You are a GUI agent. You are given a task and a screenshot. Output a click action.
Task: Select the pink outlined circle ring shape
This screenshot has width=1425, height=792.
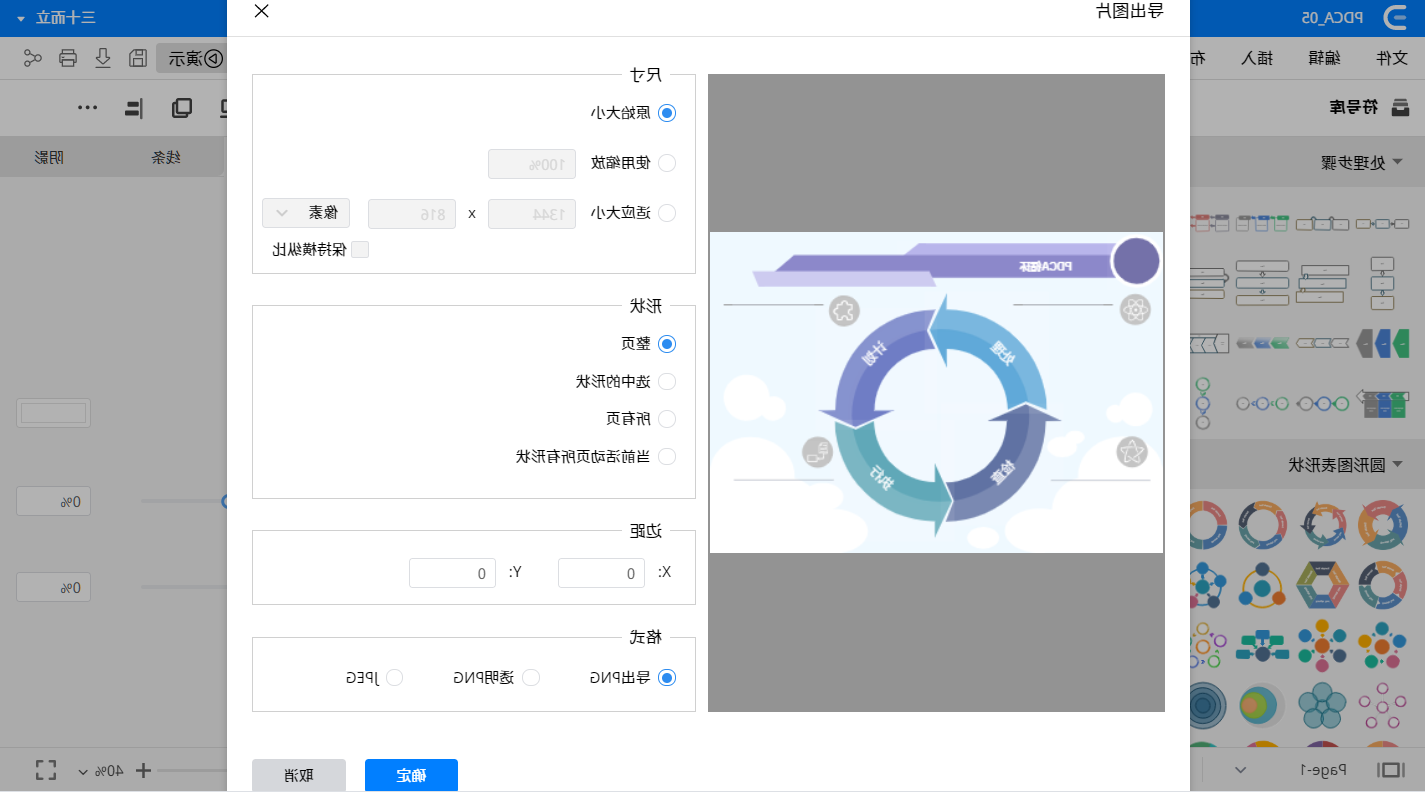1383,706
